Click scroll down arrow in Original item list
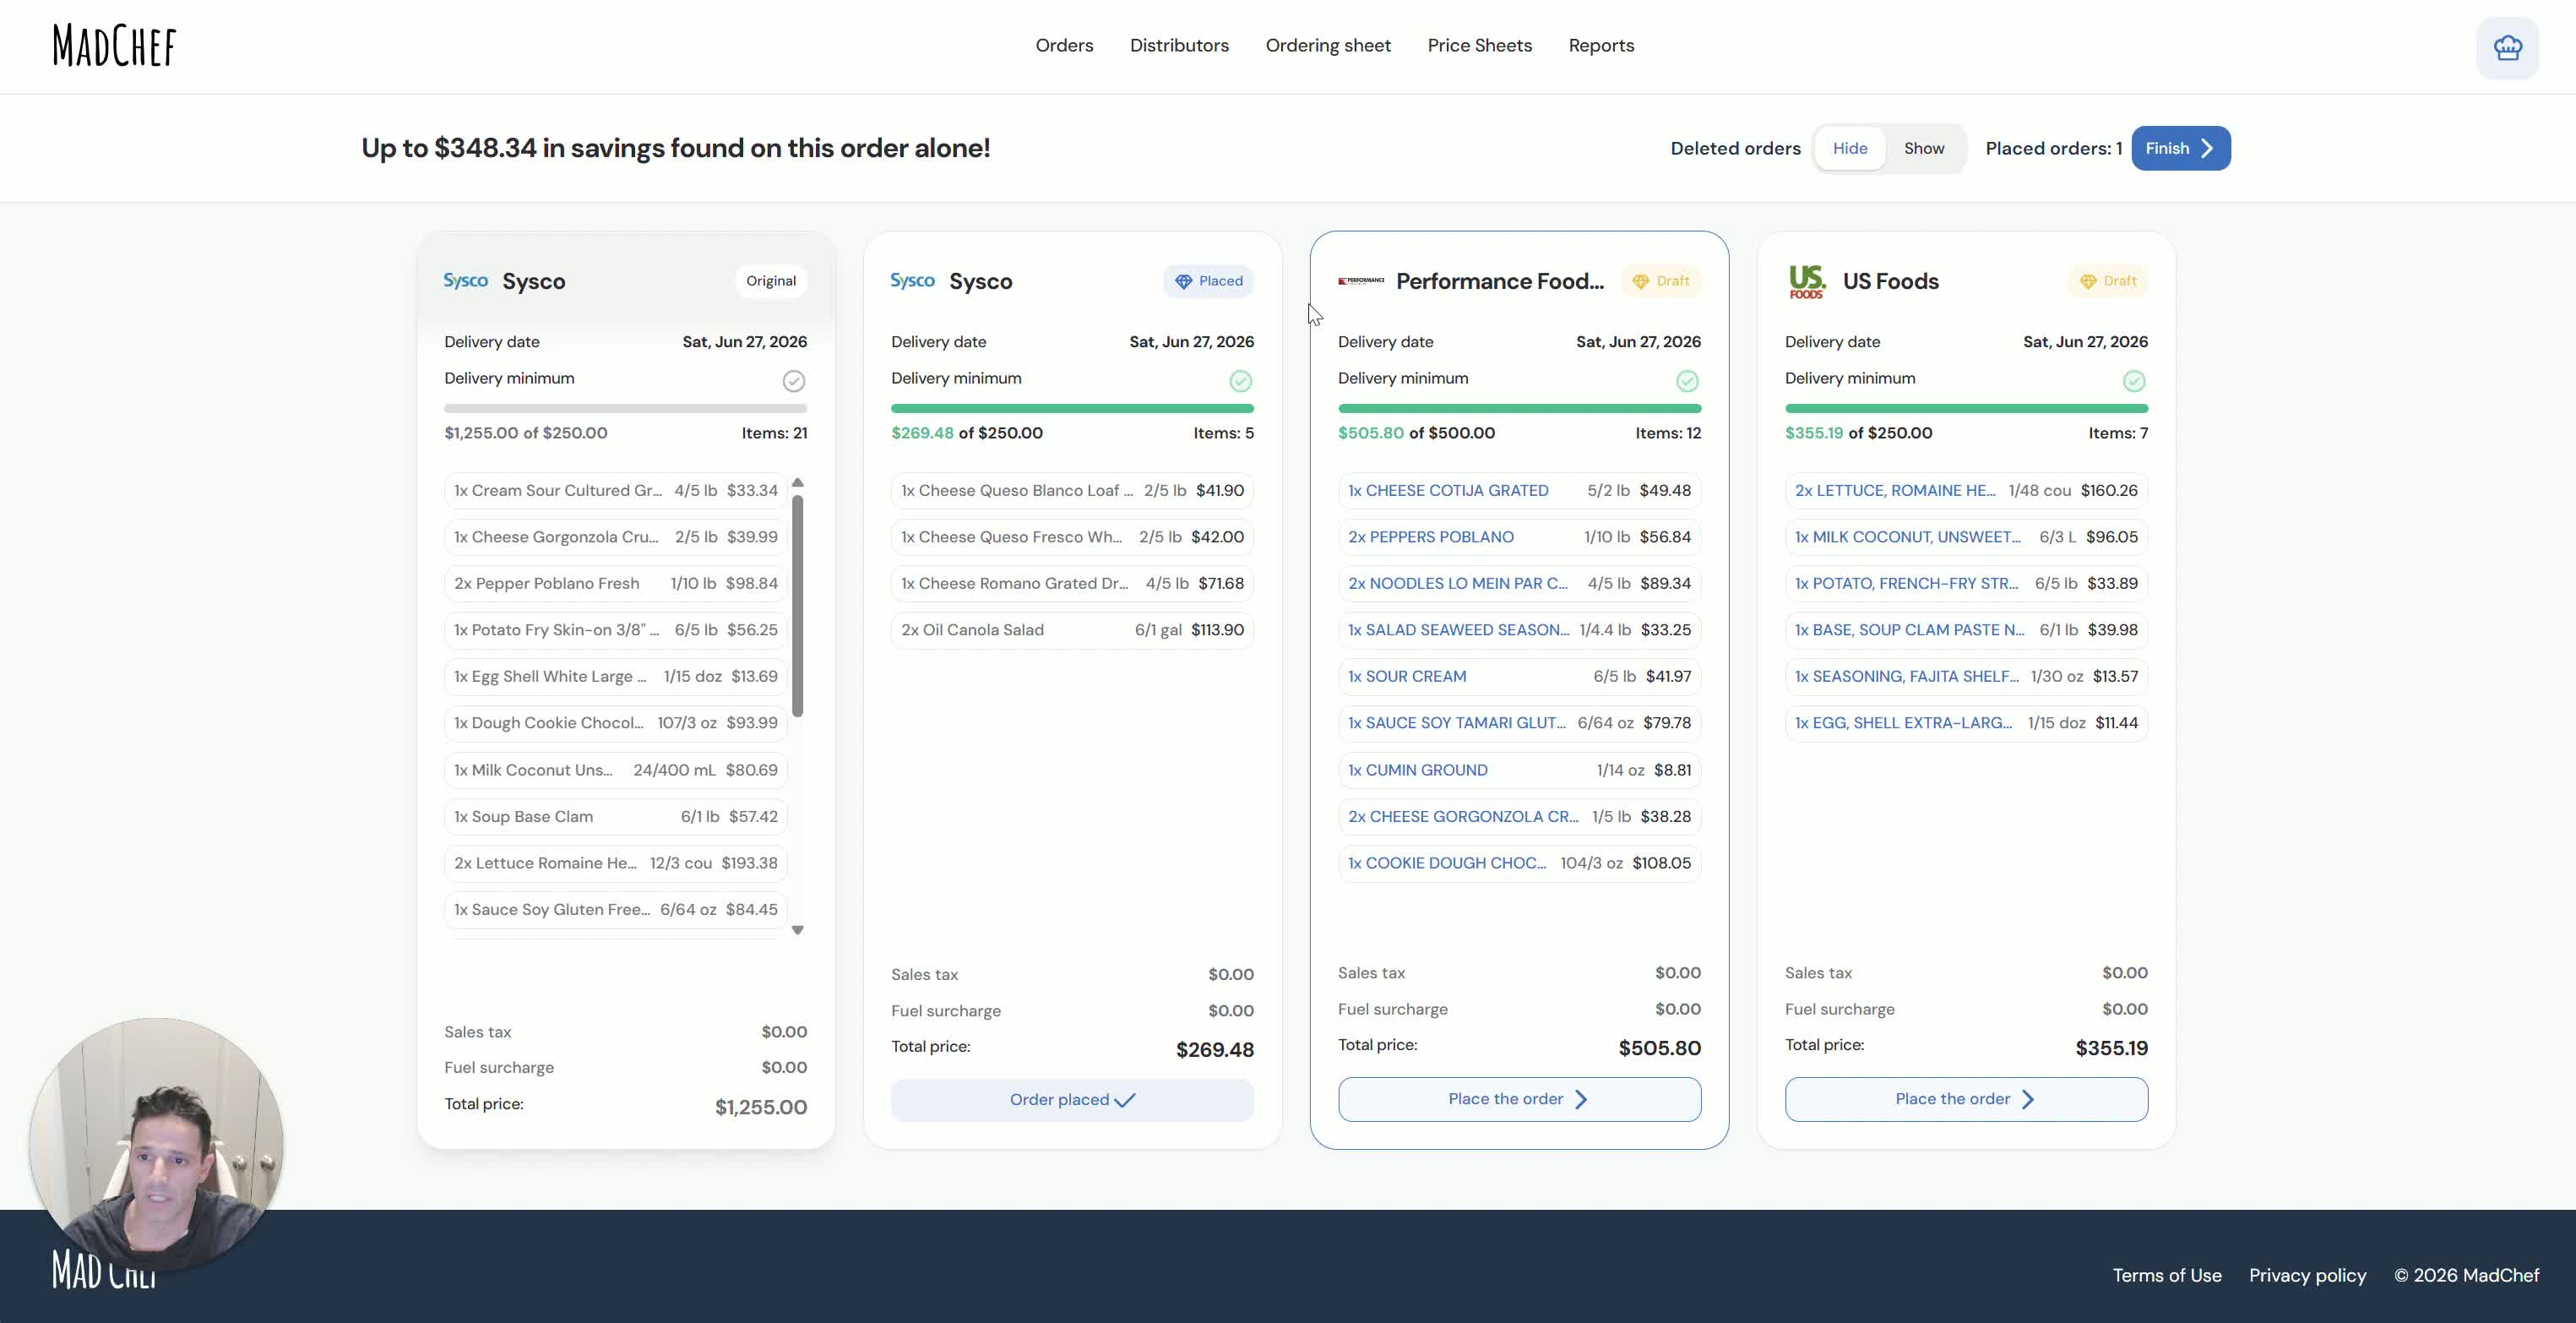 coord(798,930)
